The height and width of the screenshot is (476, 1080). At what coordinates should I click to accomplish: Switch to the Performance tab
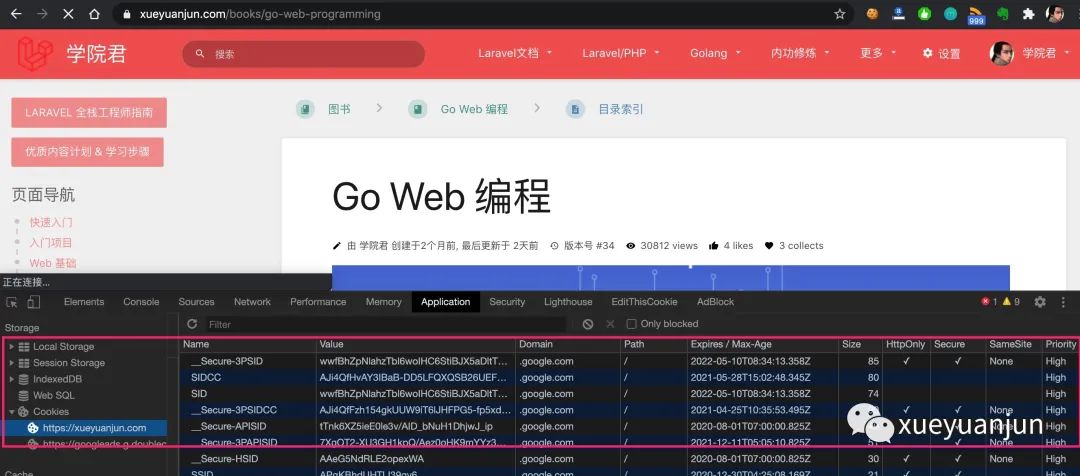(x=318, y=302)
